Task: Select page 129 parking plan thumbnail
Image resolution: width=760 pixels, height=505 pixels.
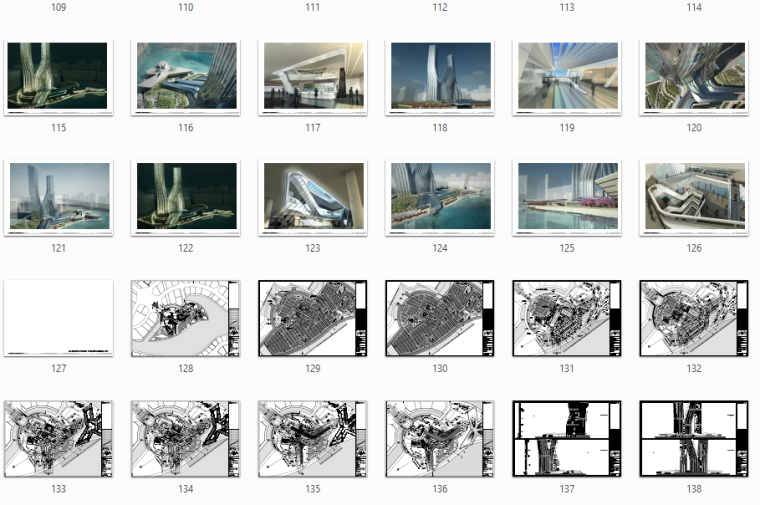Action: (313, 318)
